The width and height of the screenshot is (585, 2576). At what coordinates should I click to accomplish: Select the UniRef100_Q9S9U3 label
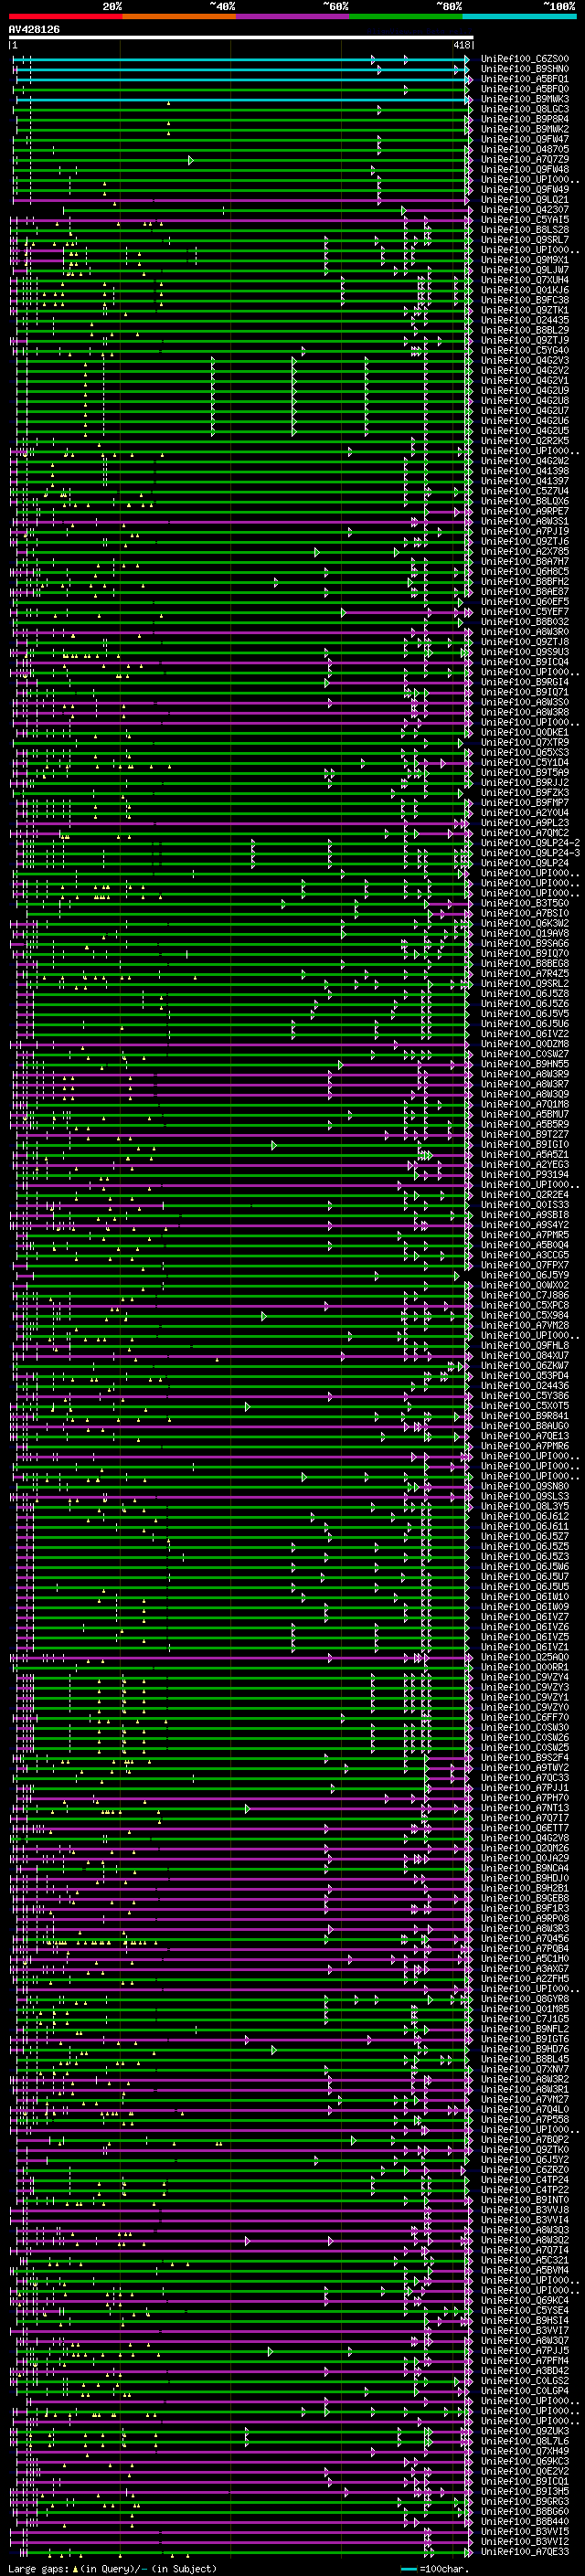click(525, 651)
